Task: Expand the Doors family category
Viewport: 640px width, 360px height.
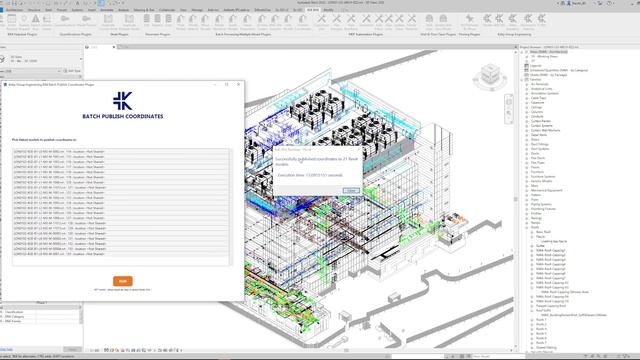Action: pos(527,140)
